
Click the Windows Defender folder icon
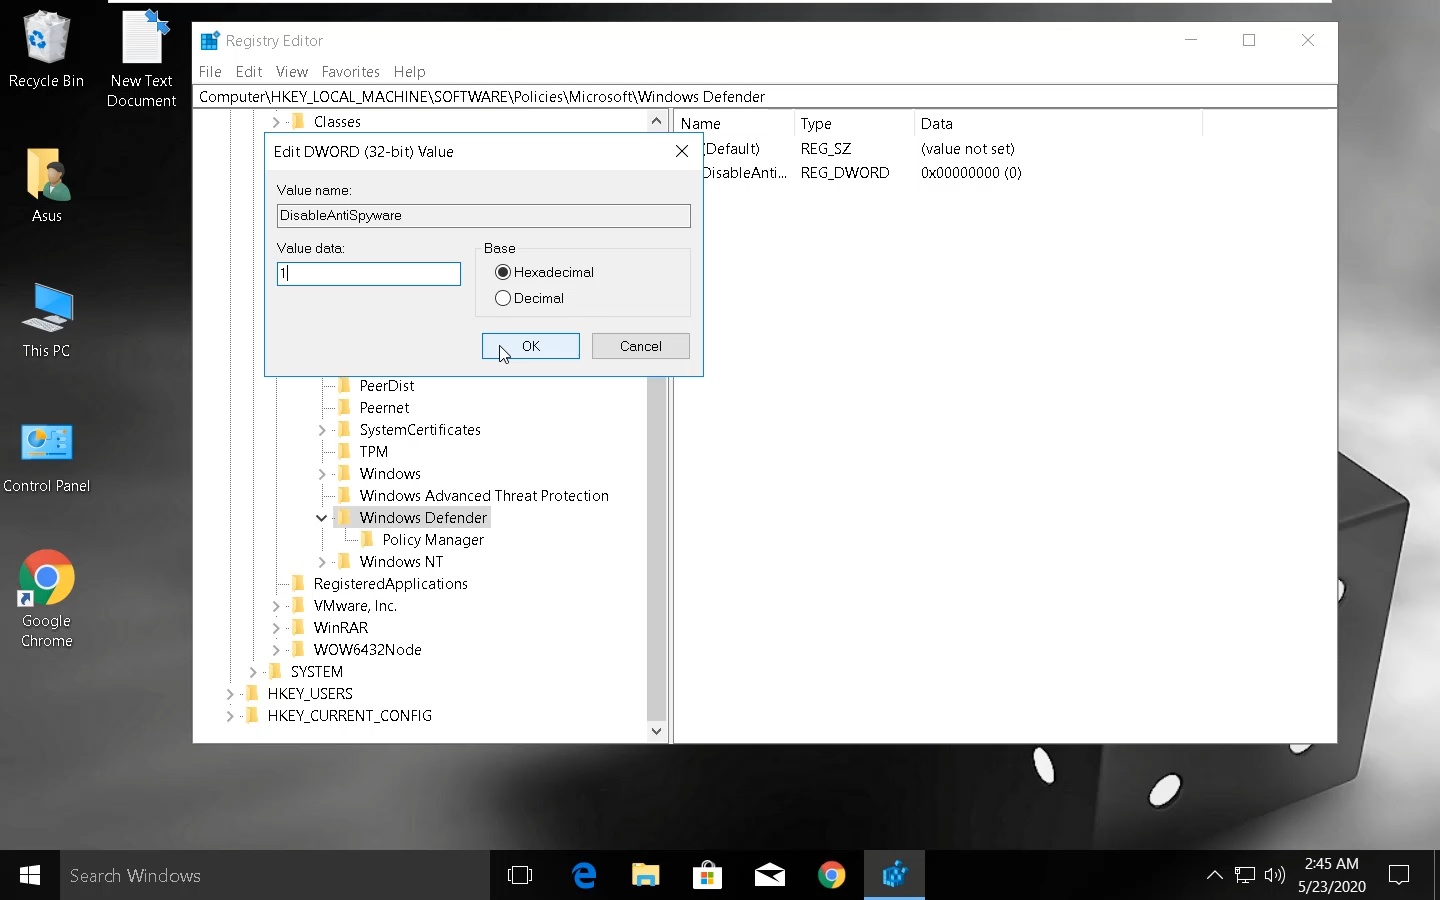click(x=344, y=517)
